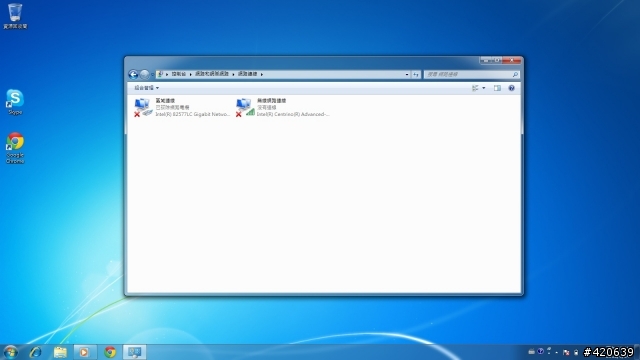
Task: Launch Internet Explorer from taskbar
Action: point(36,352)
